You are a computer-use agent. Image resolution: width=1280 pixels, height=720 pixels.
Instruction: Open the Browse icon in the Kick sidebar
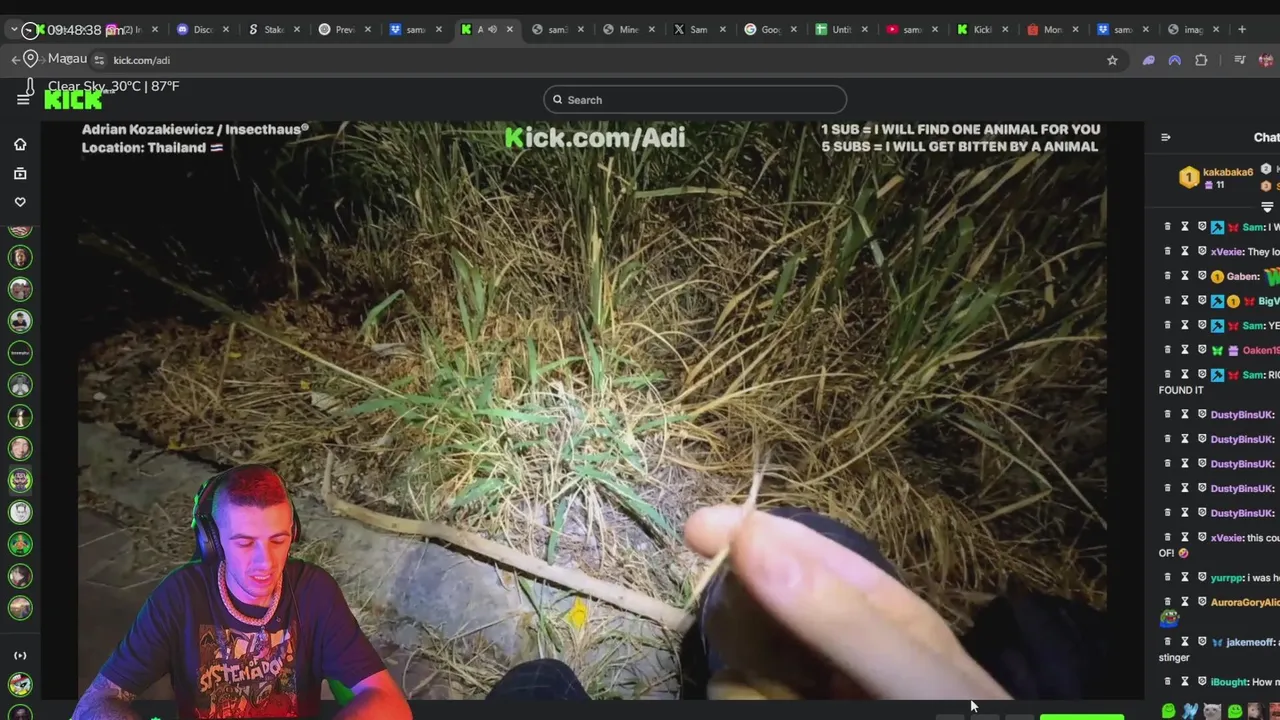[20, 174]
